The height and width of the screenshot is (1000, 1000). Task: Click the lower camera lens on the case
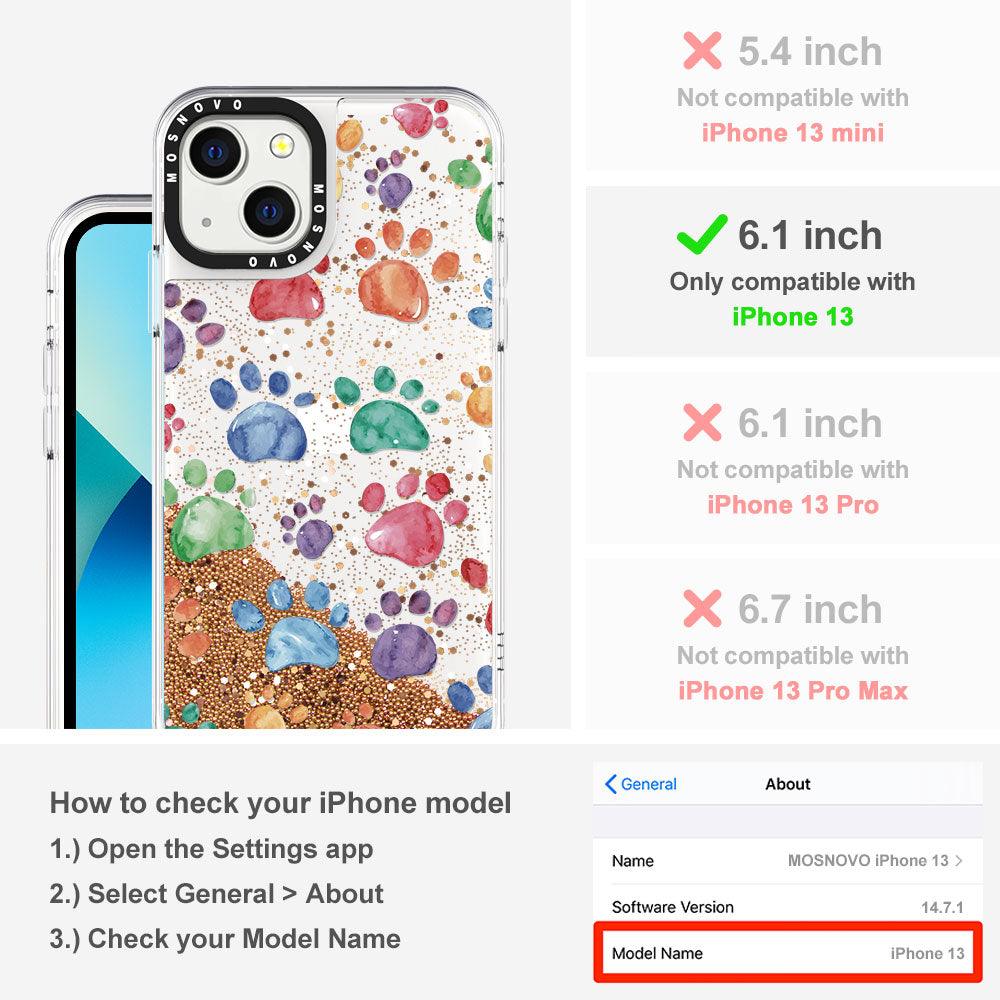269,212
